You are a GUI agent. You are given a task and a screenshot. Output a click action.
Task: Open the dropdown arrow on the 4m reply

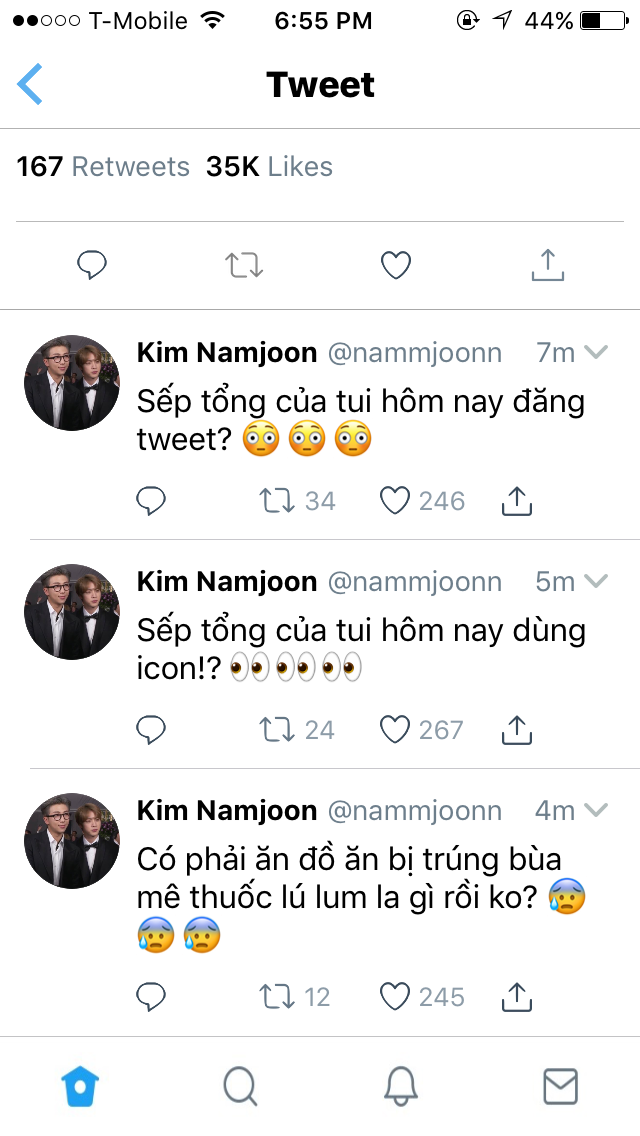tap(596, 810)
